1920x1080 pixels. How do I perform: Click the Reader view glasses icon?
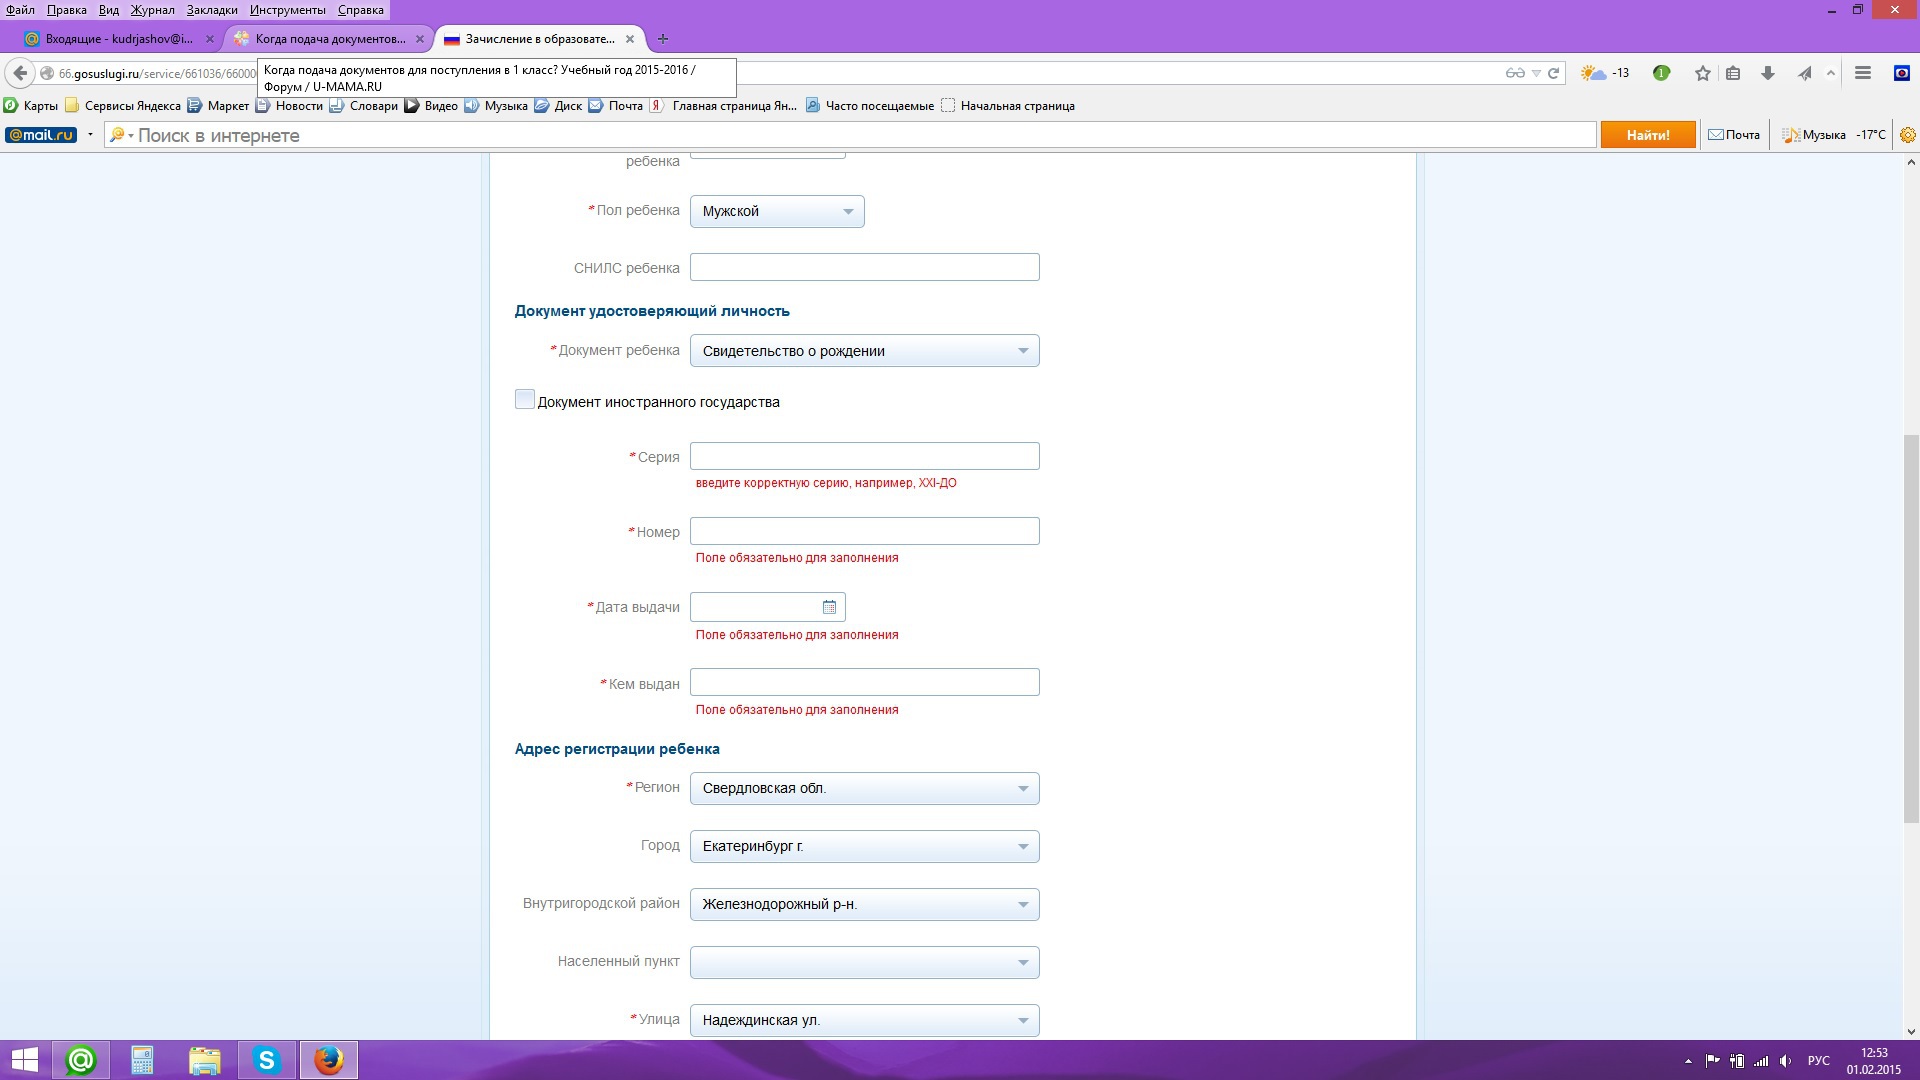point(1514,73)
